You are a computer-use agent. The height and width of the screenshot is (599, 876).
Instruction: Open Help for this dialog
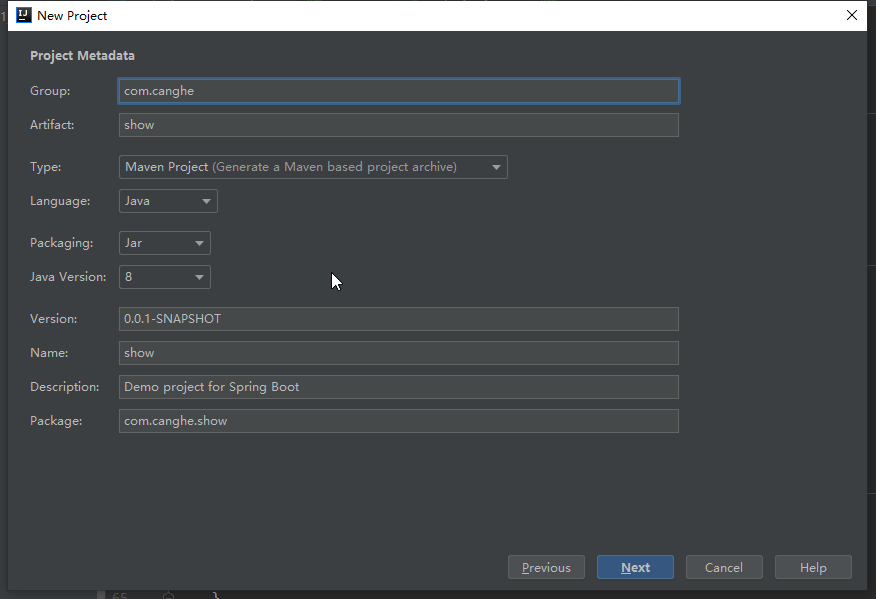point(813,567)
